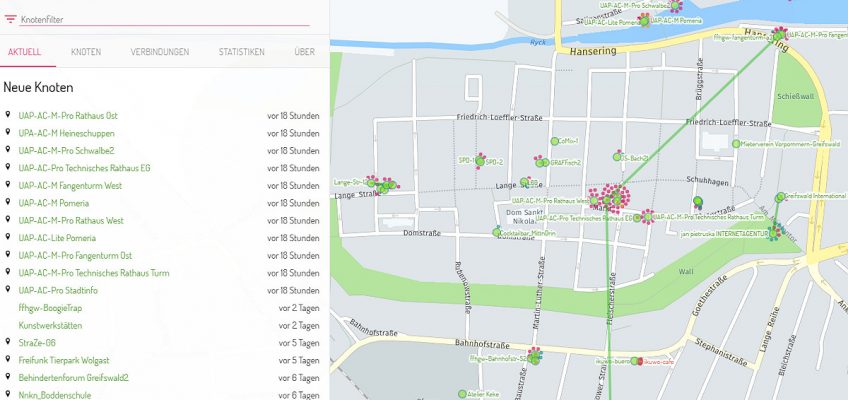The image size is (848, 400).
Task: Switch to the KNOTEN tab
Action: tap(86, 51)
